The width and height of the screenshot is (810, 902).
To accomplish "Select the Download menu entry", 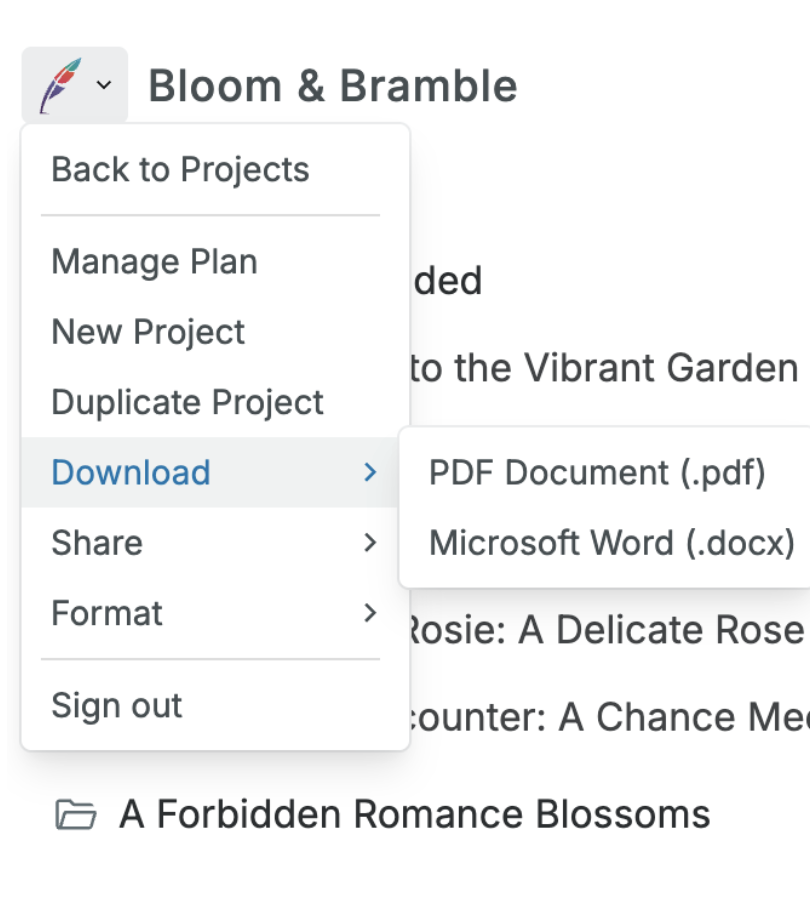I will (x=131, y=472).
